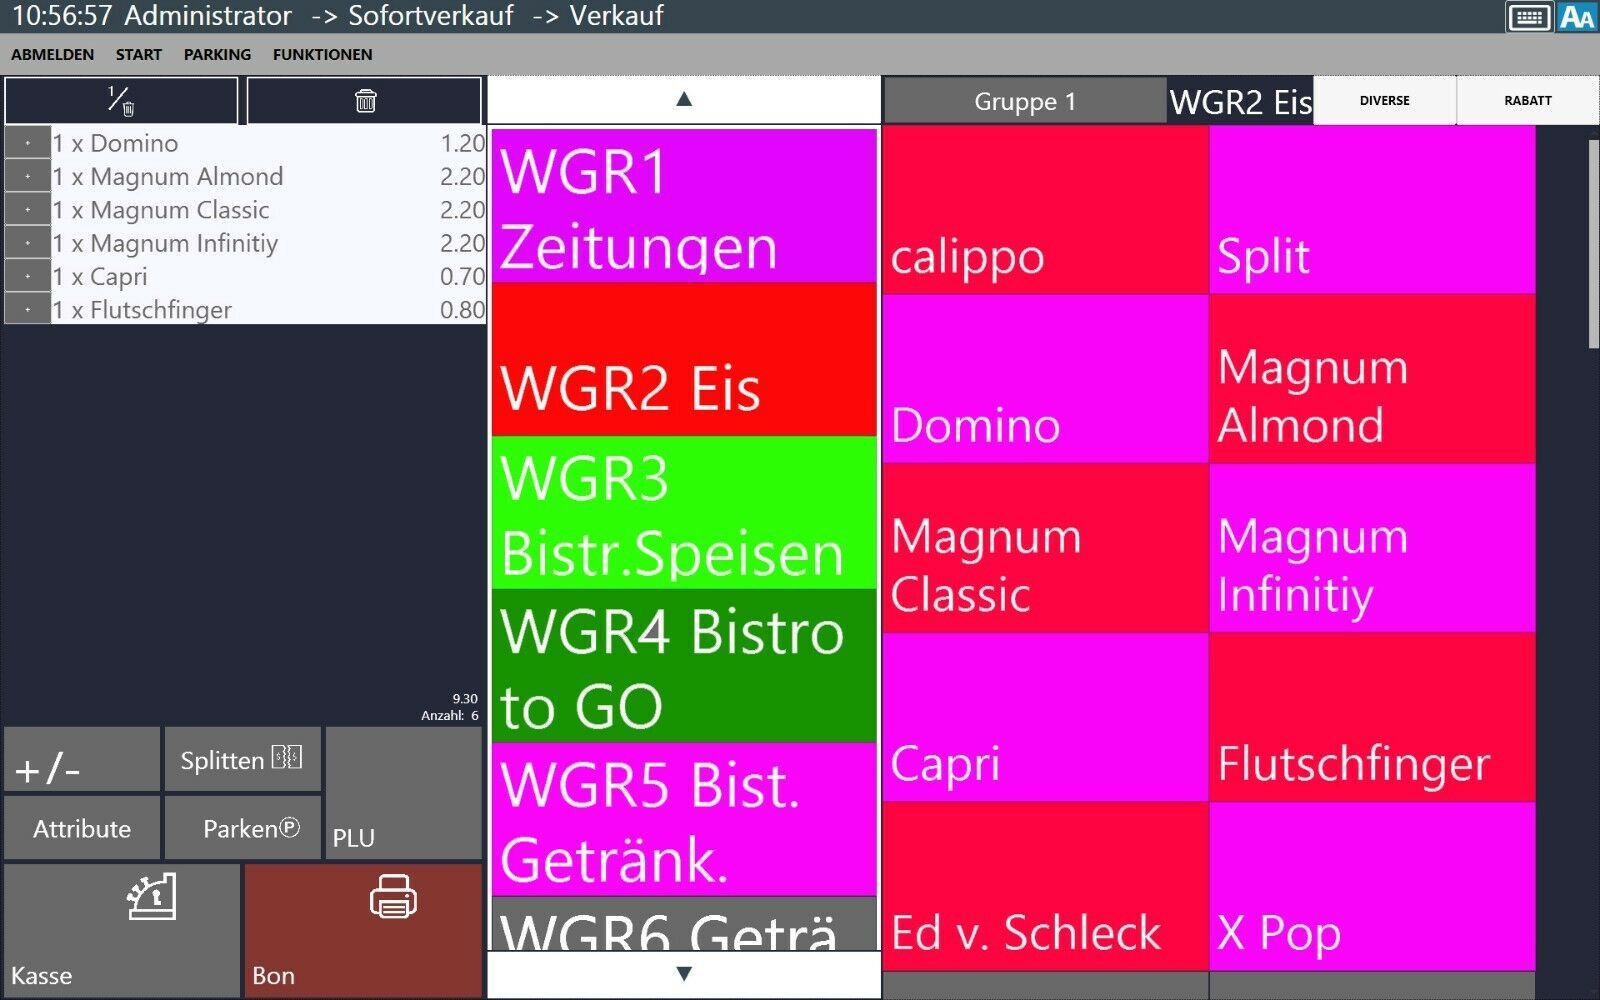
Task: Open the Kasse cash register button
Action: tap(122, 930)
